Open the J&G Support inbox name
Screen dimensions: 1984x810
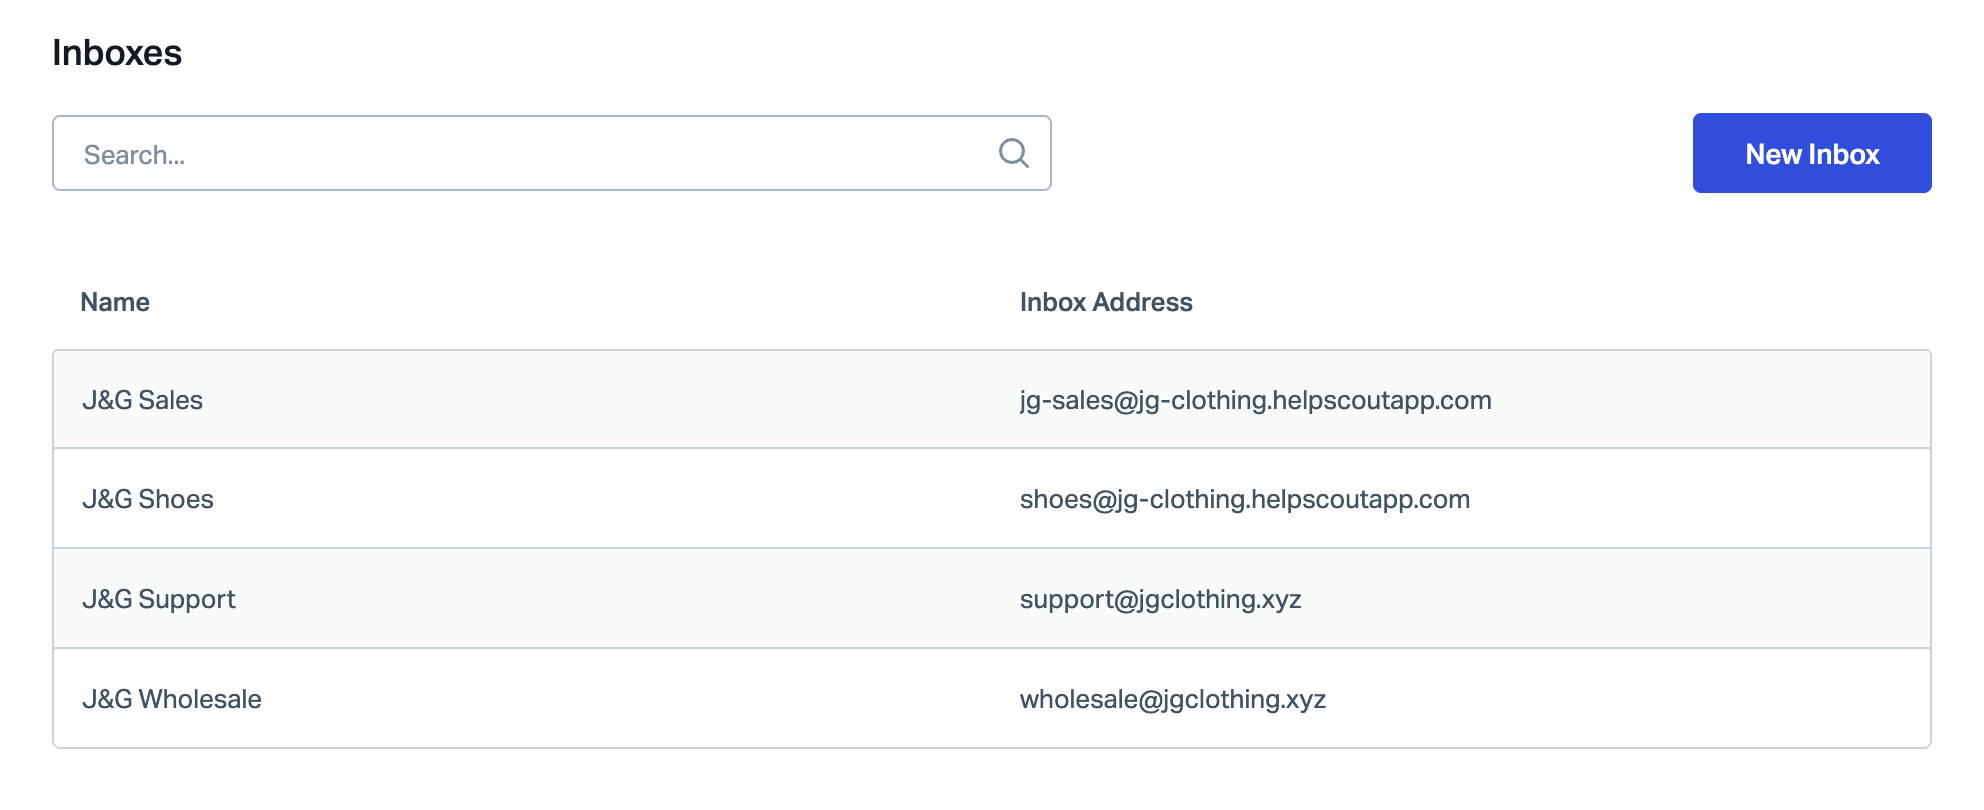pos(159,599)
